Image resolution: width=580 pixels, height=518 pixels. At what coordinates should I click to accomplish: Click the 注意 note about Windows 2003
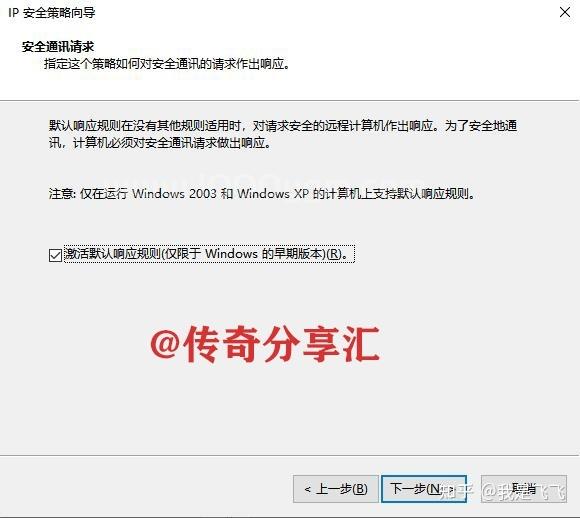point(262,194)
